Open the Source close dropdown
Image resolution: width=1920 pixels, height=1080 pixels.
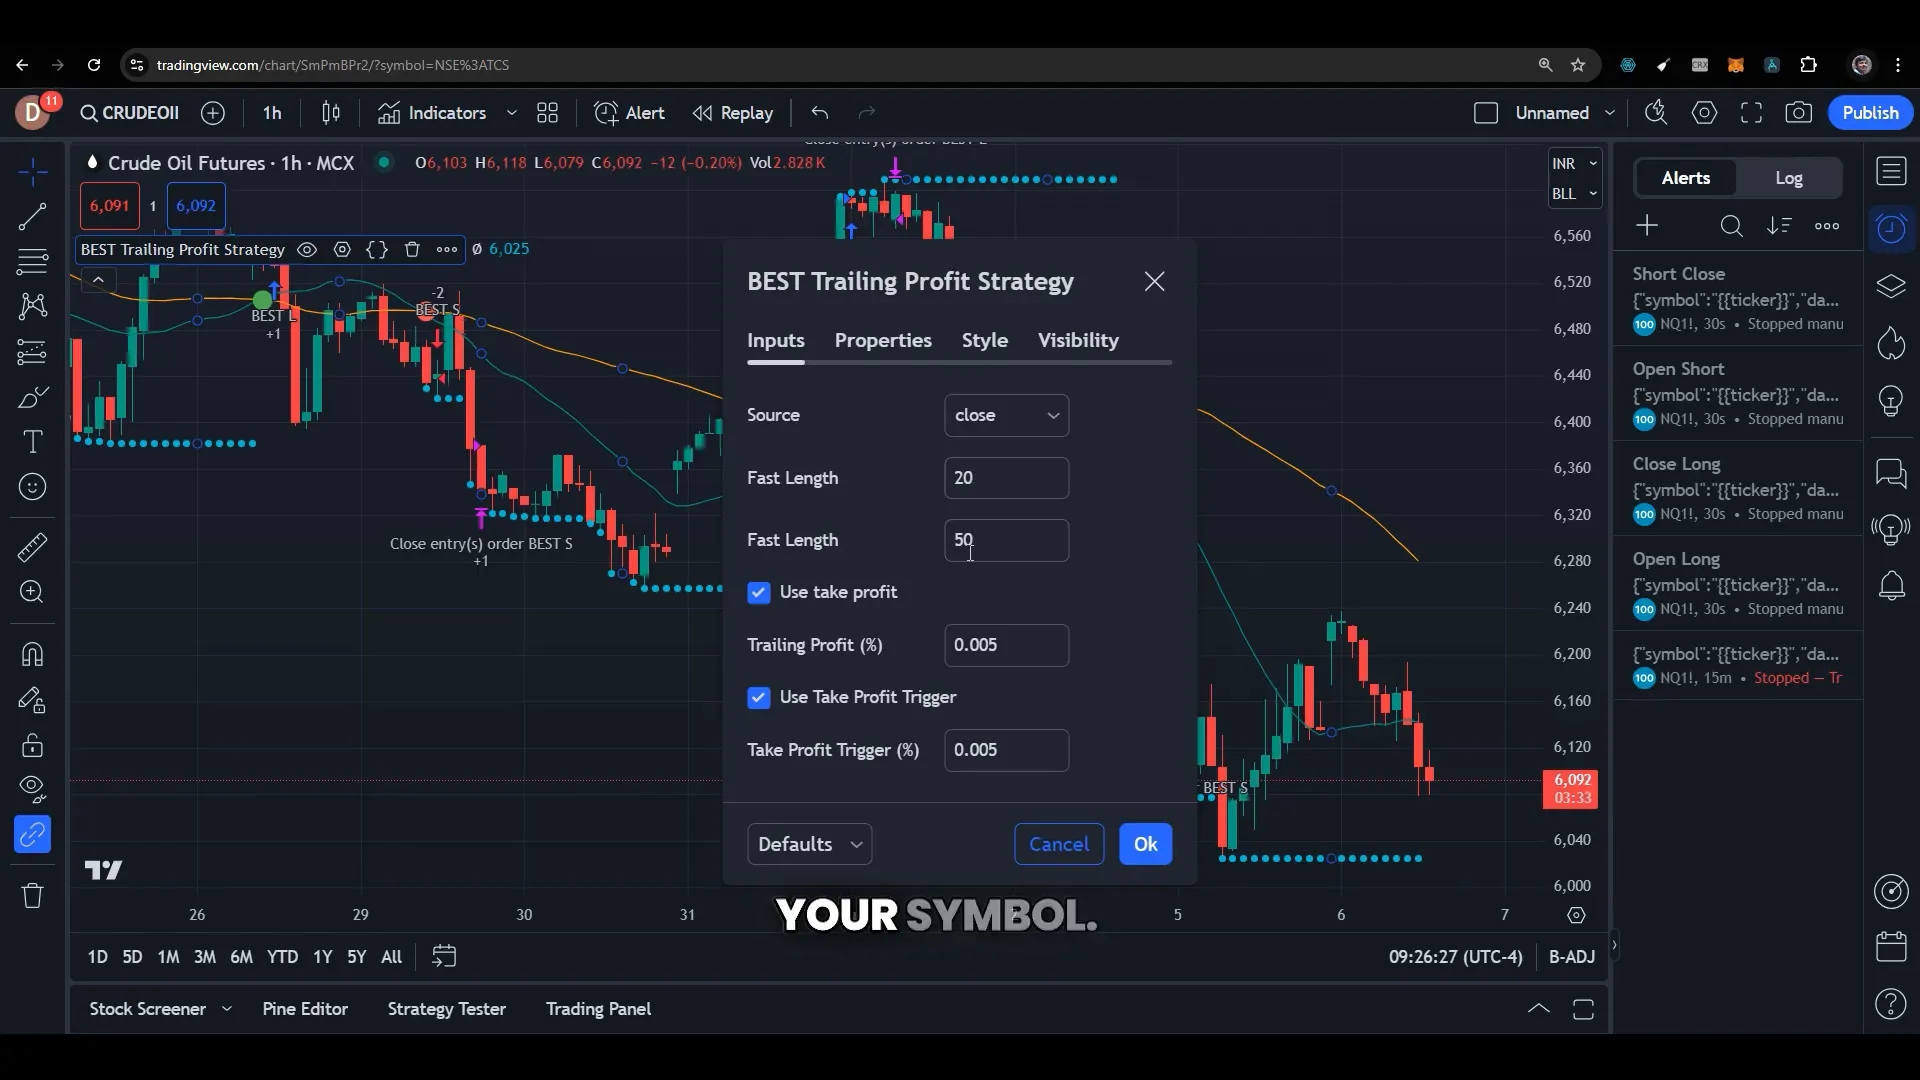(1006, 416)
